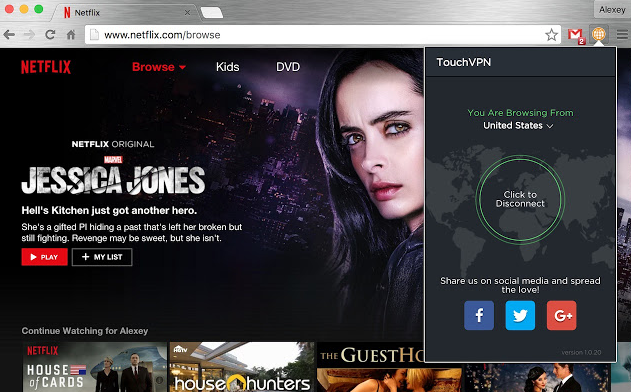Share TouchVPN on Twitter
631x392 pixels.
coord(520,315)
